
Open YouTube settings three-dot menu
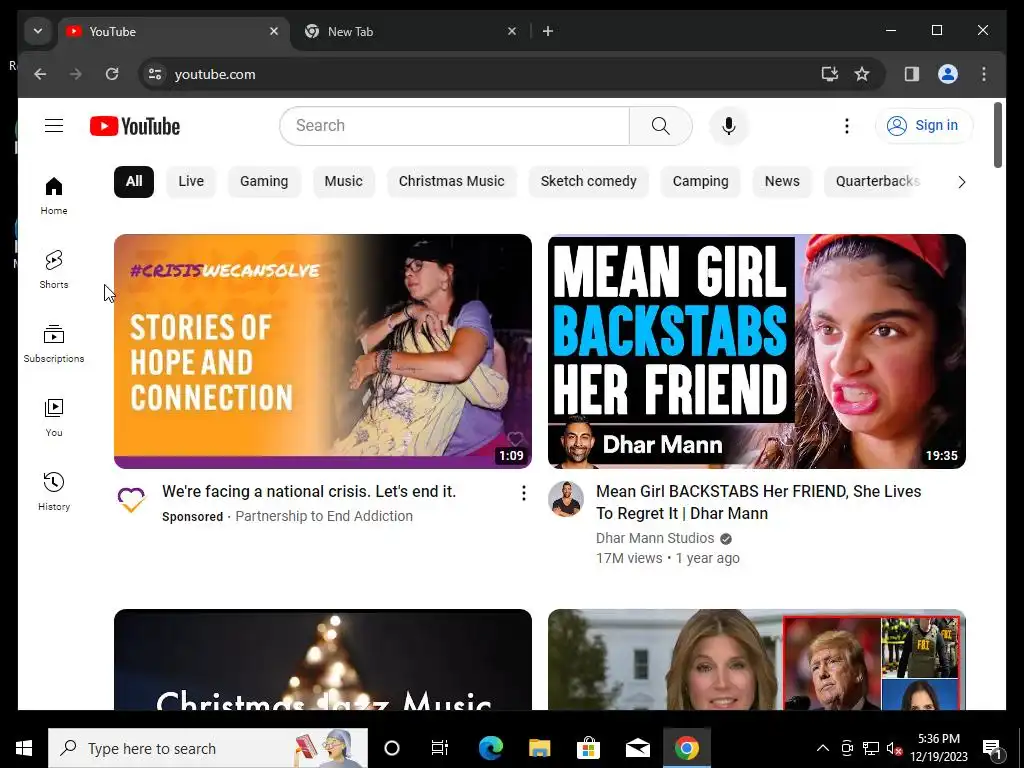pyautogui.click(x=846, y=126)
